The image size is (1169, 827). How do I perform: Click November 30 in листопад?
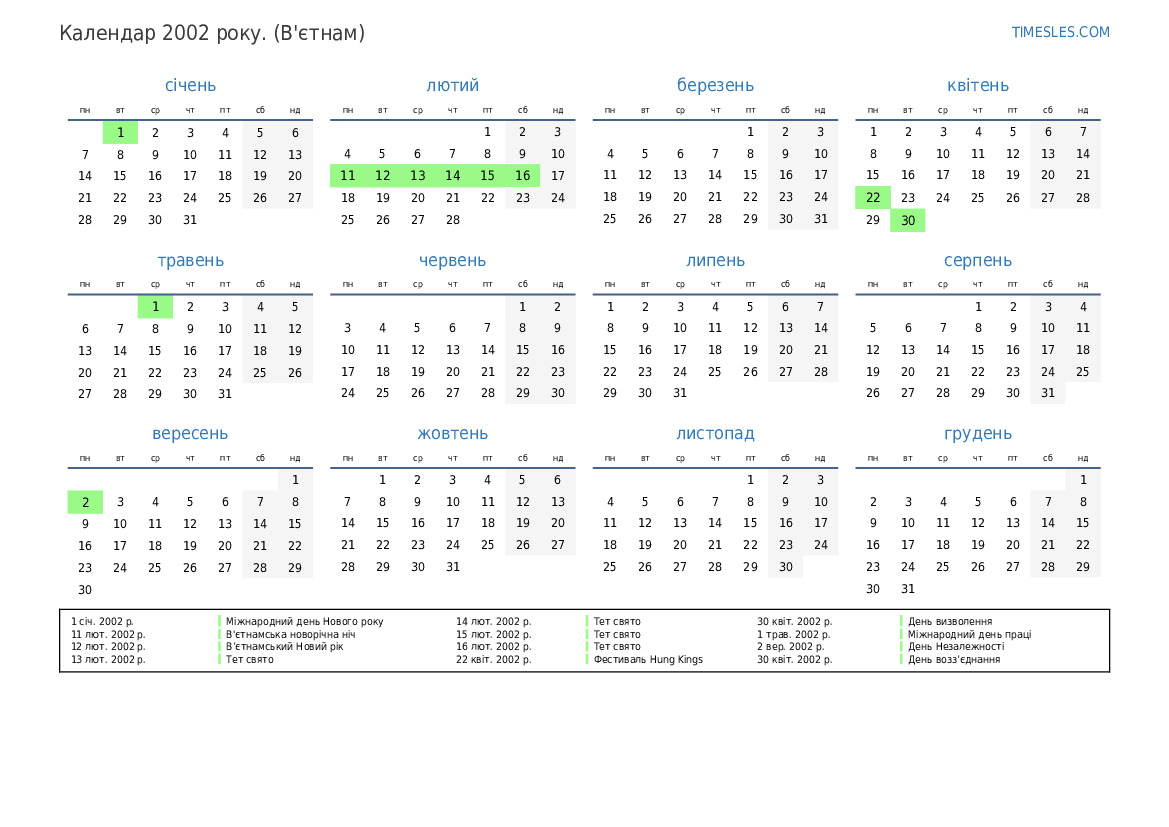786,567
